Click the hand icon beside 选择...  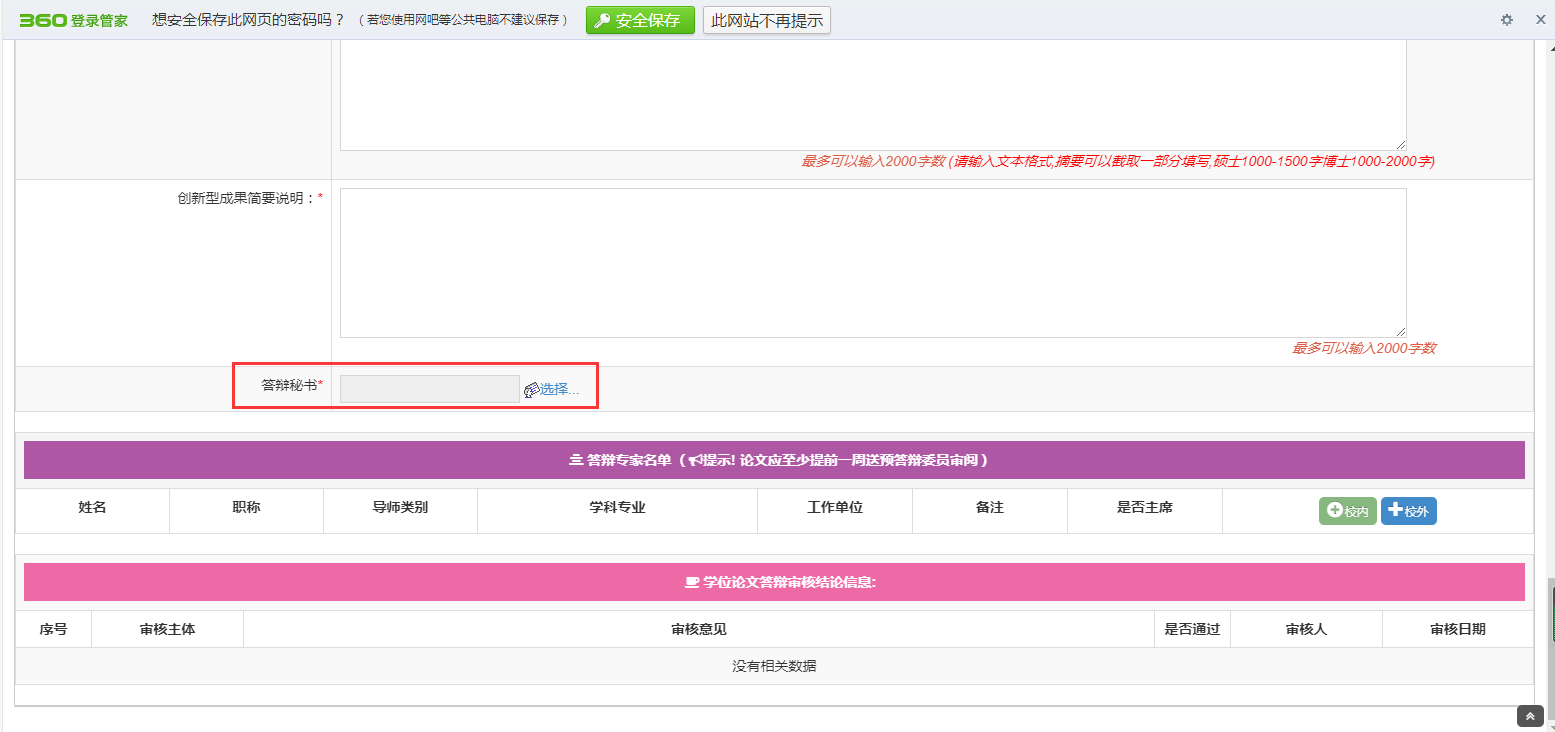[x=531, y=390]
